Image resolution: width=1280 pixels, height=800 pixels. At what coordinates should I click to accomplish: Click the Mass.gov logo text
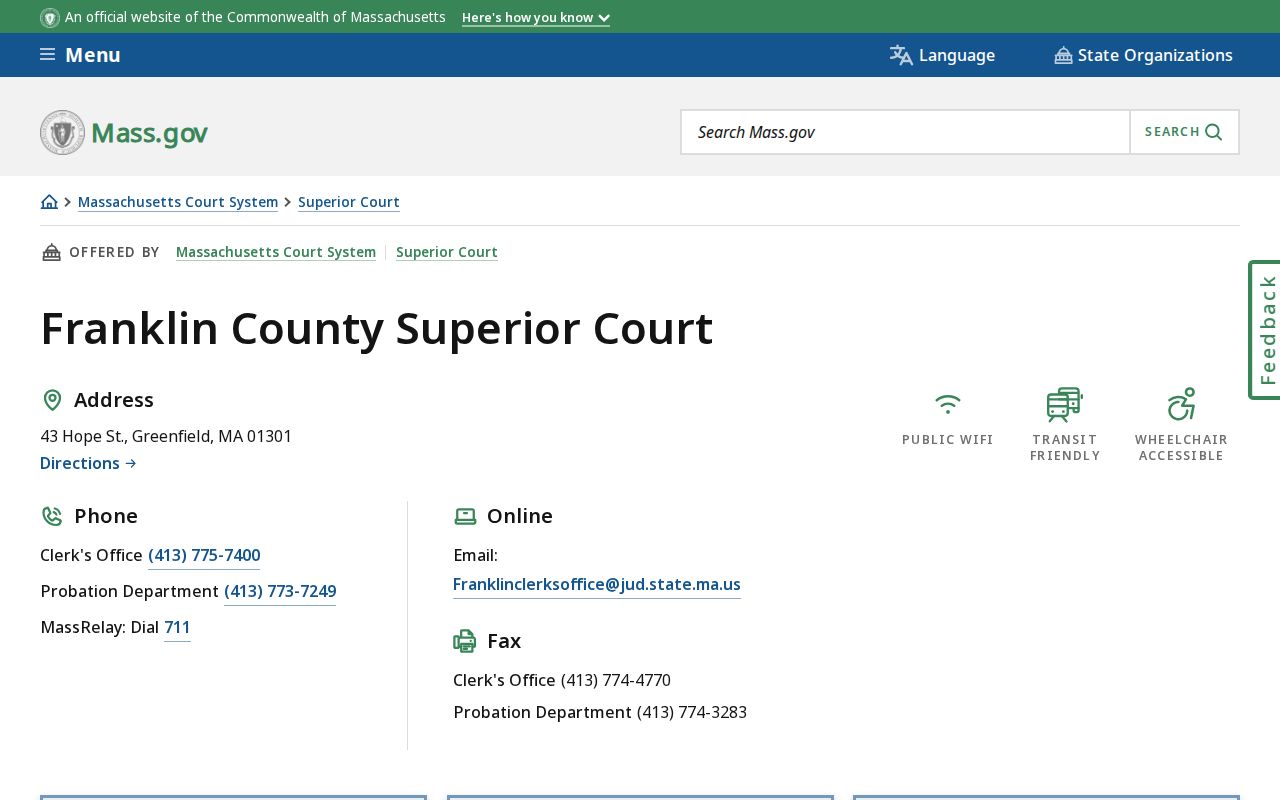150,133
